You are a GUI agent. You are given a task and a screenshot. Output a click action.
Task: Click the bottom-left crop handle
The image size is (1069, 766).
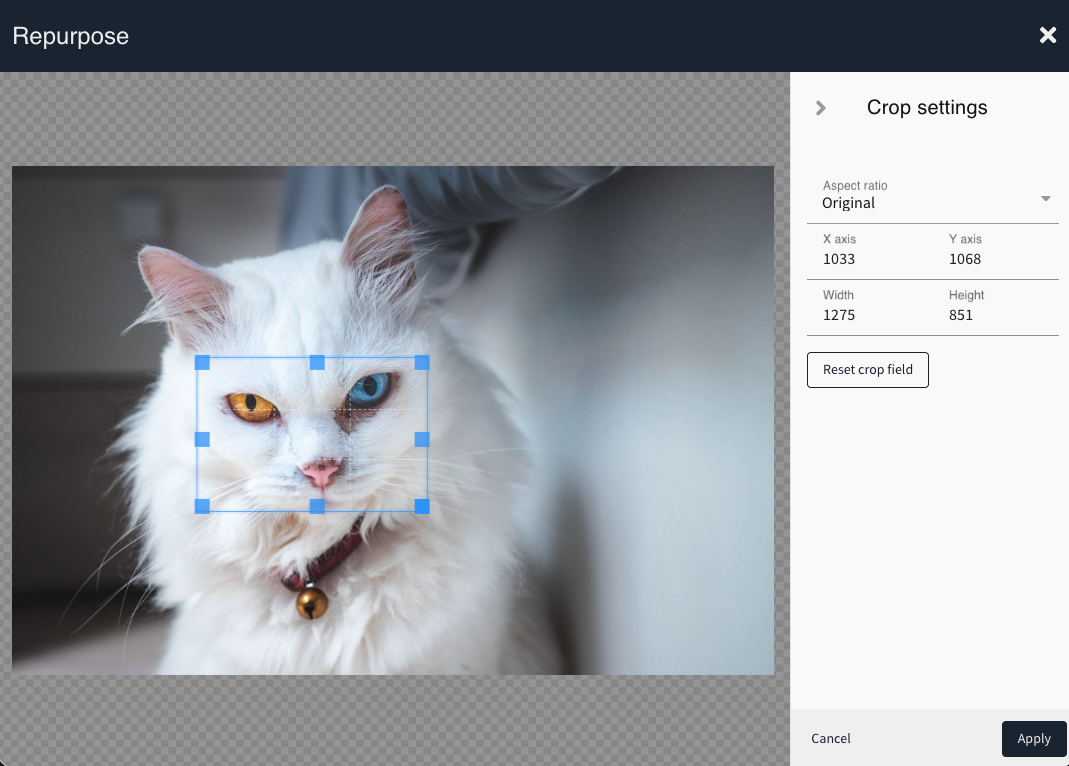(202, 506)
